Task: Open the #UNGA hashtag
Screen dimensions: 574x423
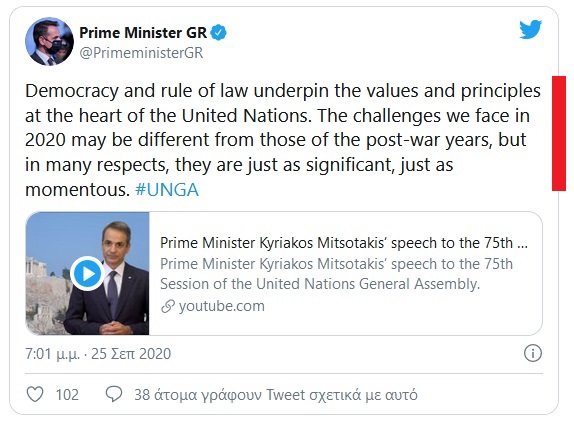Action: [167, 190]
